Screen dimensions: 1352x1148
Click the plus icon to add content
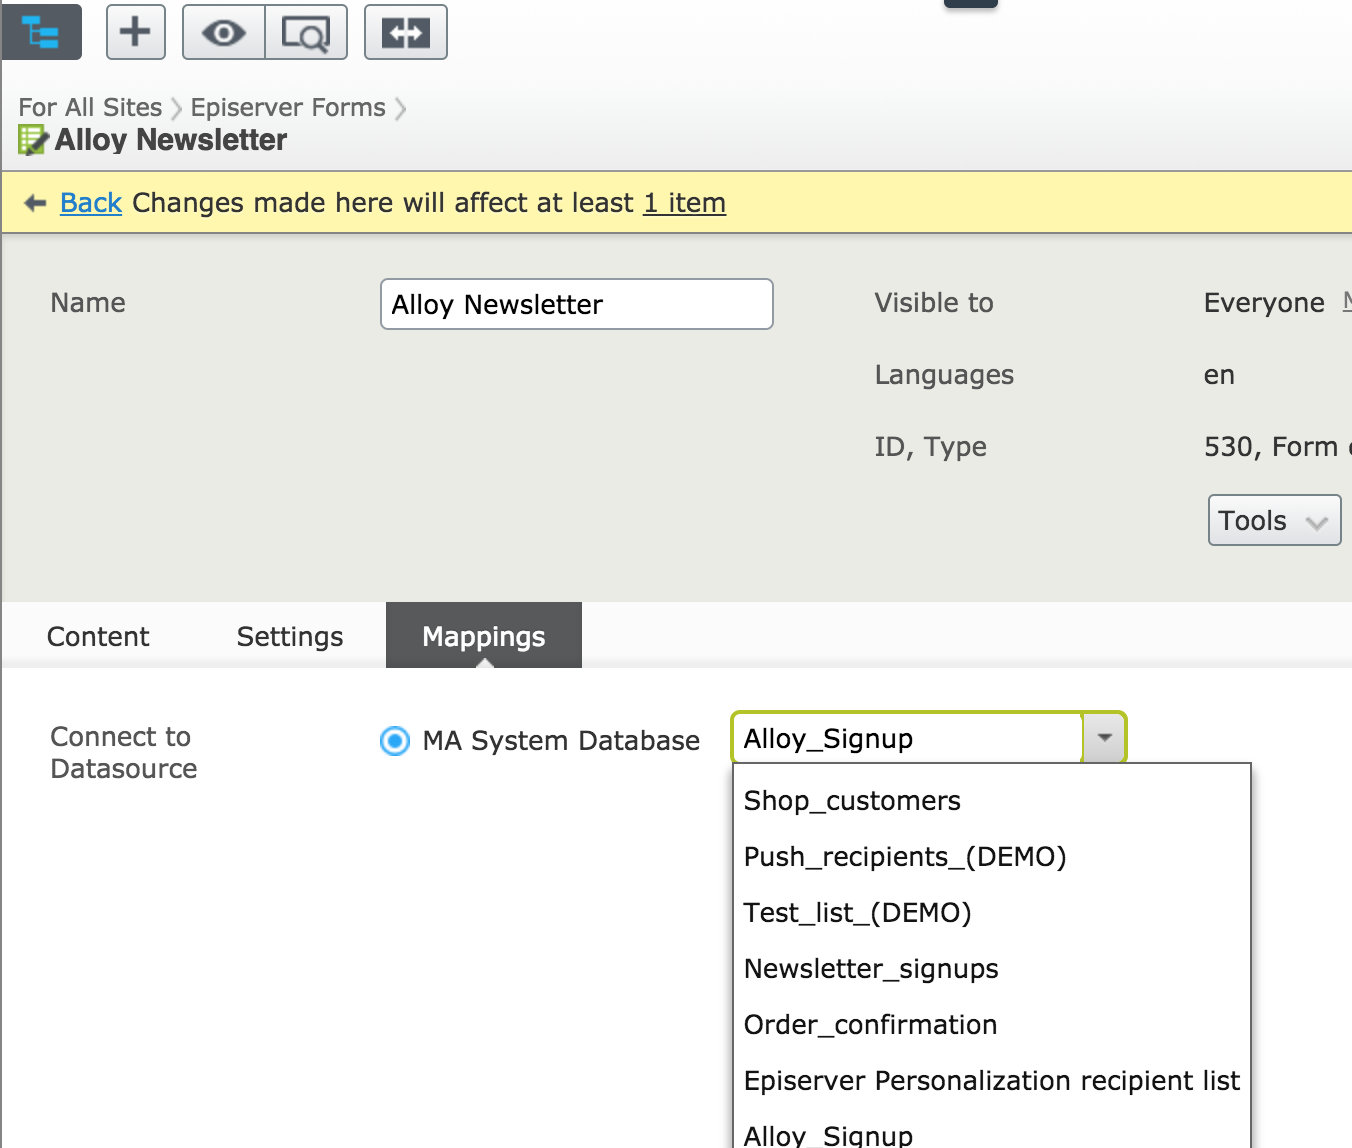click(x=136, y=32)
